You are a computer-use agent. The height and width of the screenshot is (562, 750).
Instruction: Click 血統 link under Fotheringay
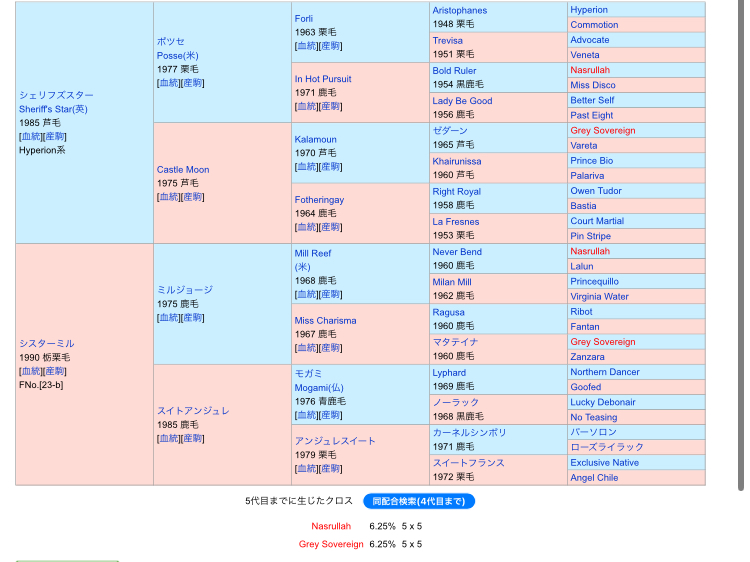[307, 227]
